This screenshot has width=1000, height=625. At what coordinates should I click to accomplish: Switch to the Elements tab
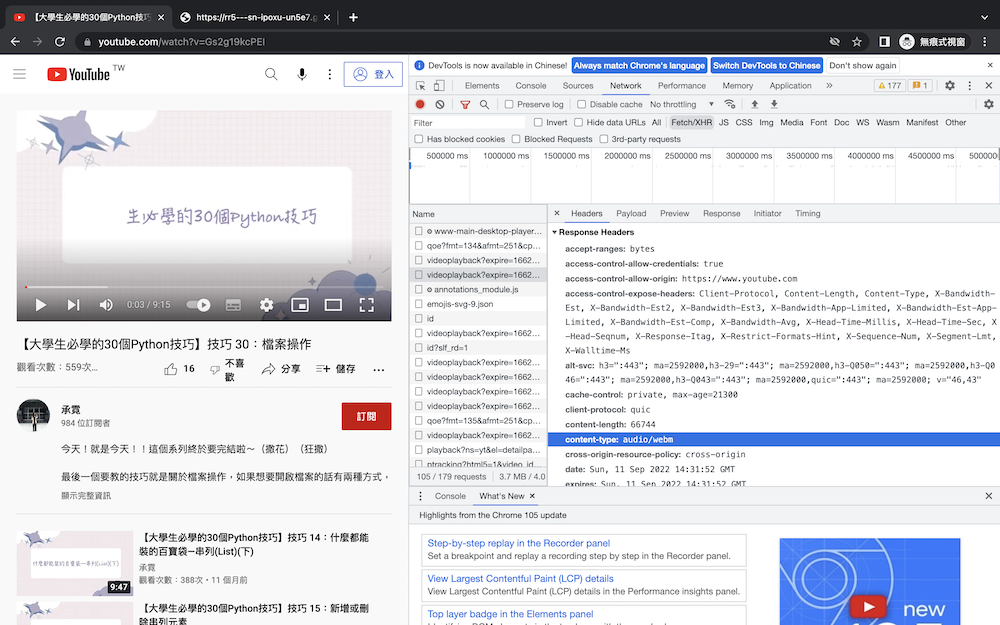coord(482,85)
